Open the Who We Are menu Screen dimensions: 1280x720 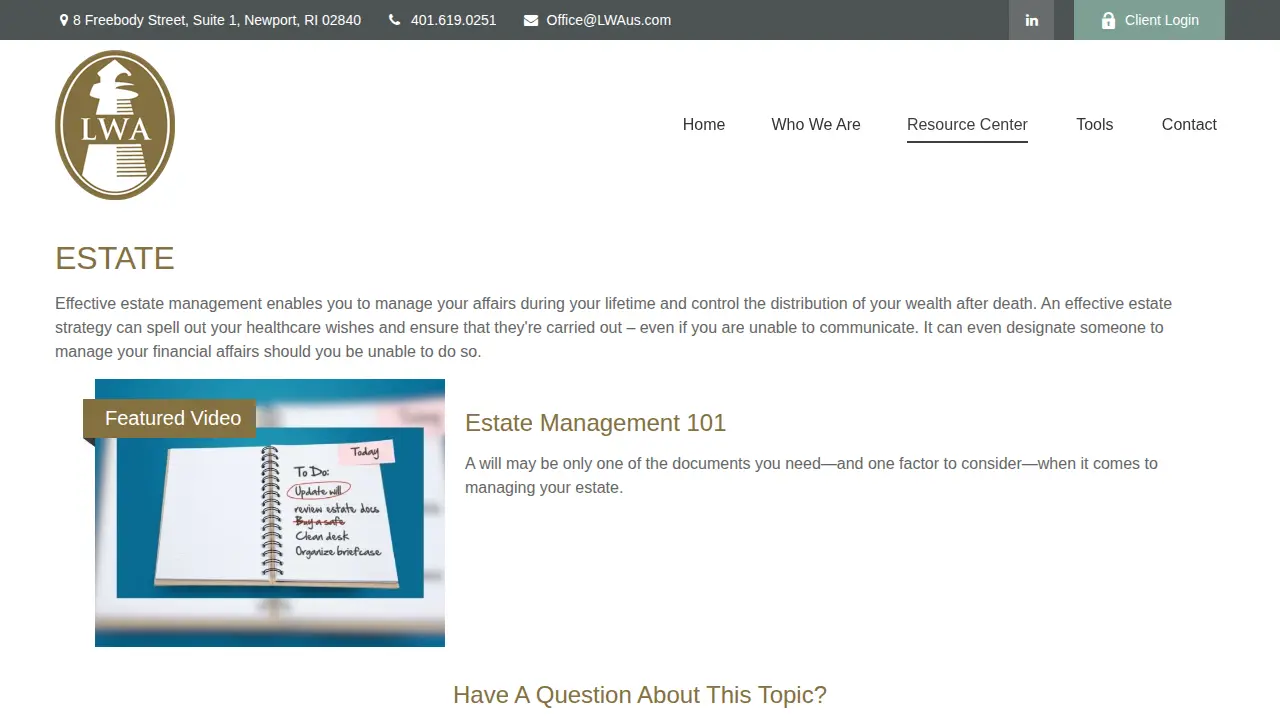pos(816,124)
